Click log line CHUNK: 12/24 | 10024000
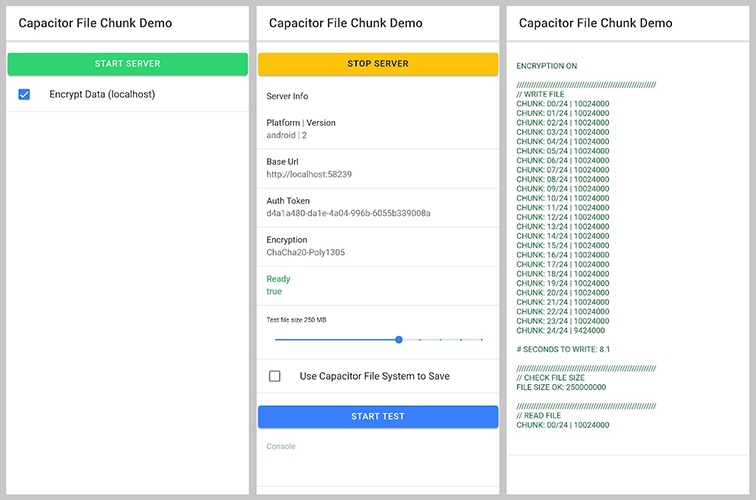 point(563,217)
